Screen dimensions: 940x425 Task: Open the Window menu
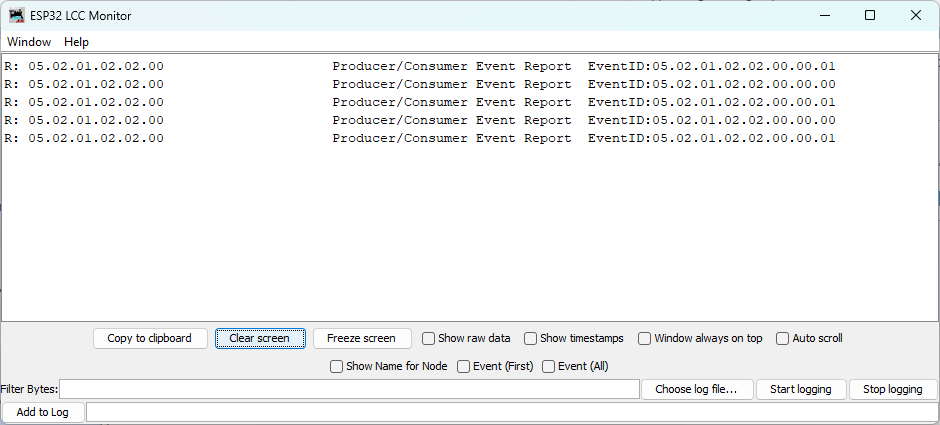click(x=29, y=42)
